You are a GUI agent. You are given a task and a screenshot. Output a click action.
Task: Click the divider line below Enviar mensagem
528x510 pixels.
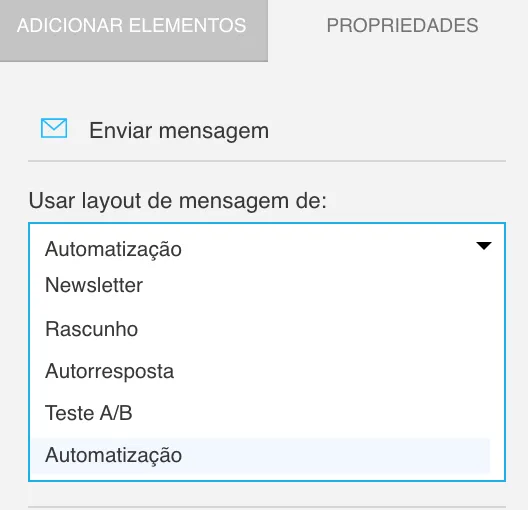coord(267,161)
